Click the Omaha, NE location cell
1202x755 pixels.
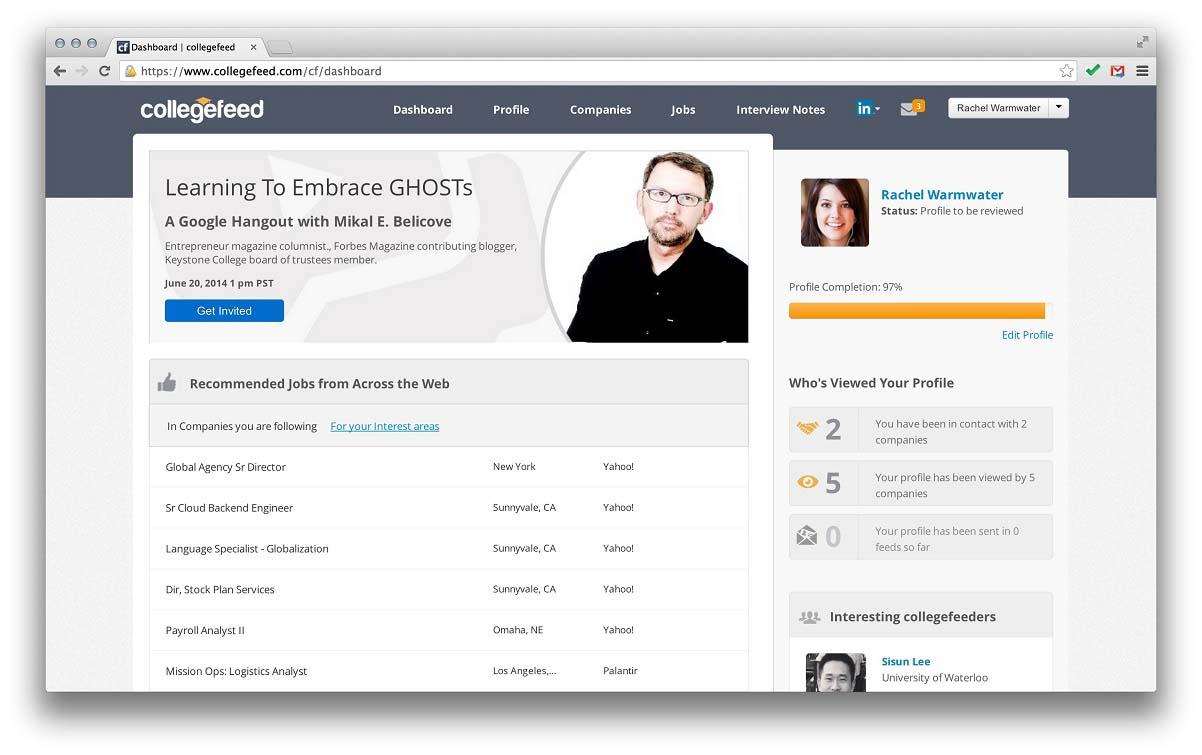pos(518,630)
